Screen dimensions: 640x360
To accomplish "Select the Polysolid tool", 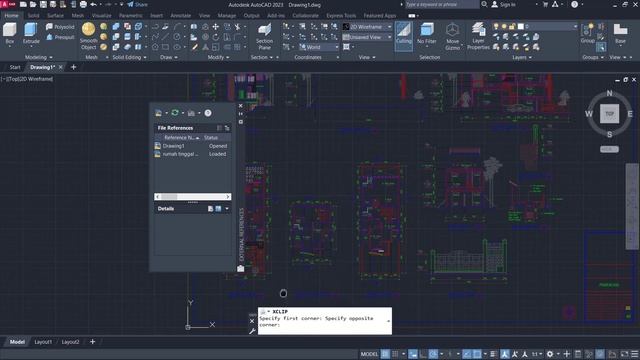I will pos(60,27).
